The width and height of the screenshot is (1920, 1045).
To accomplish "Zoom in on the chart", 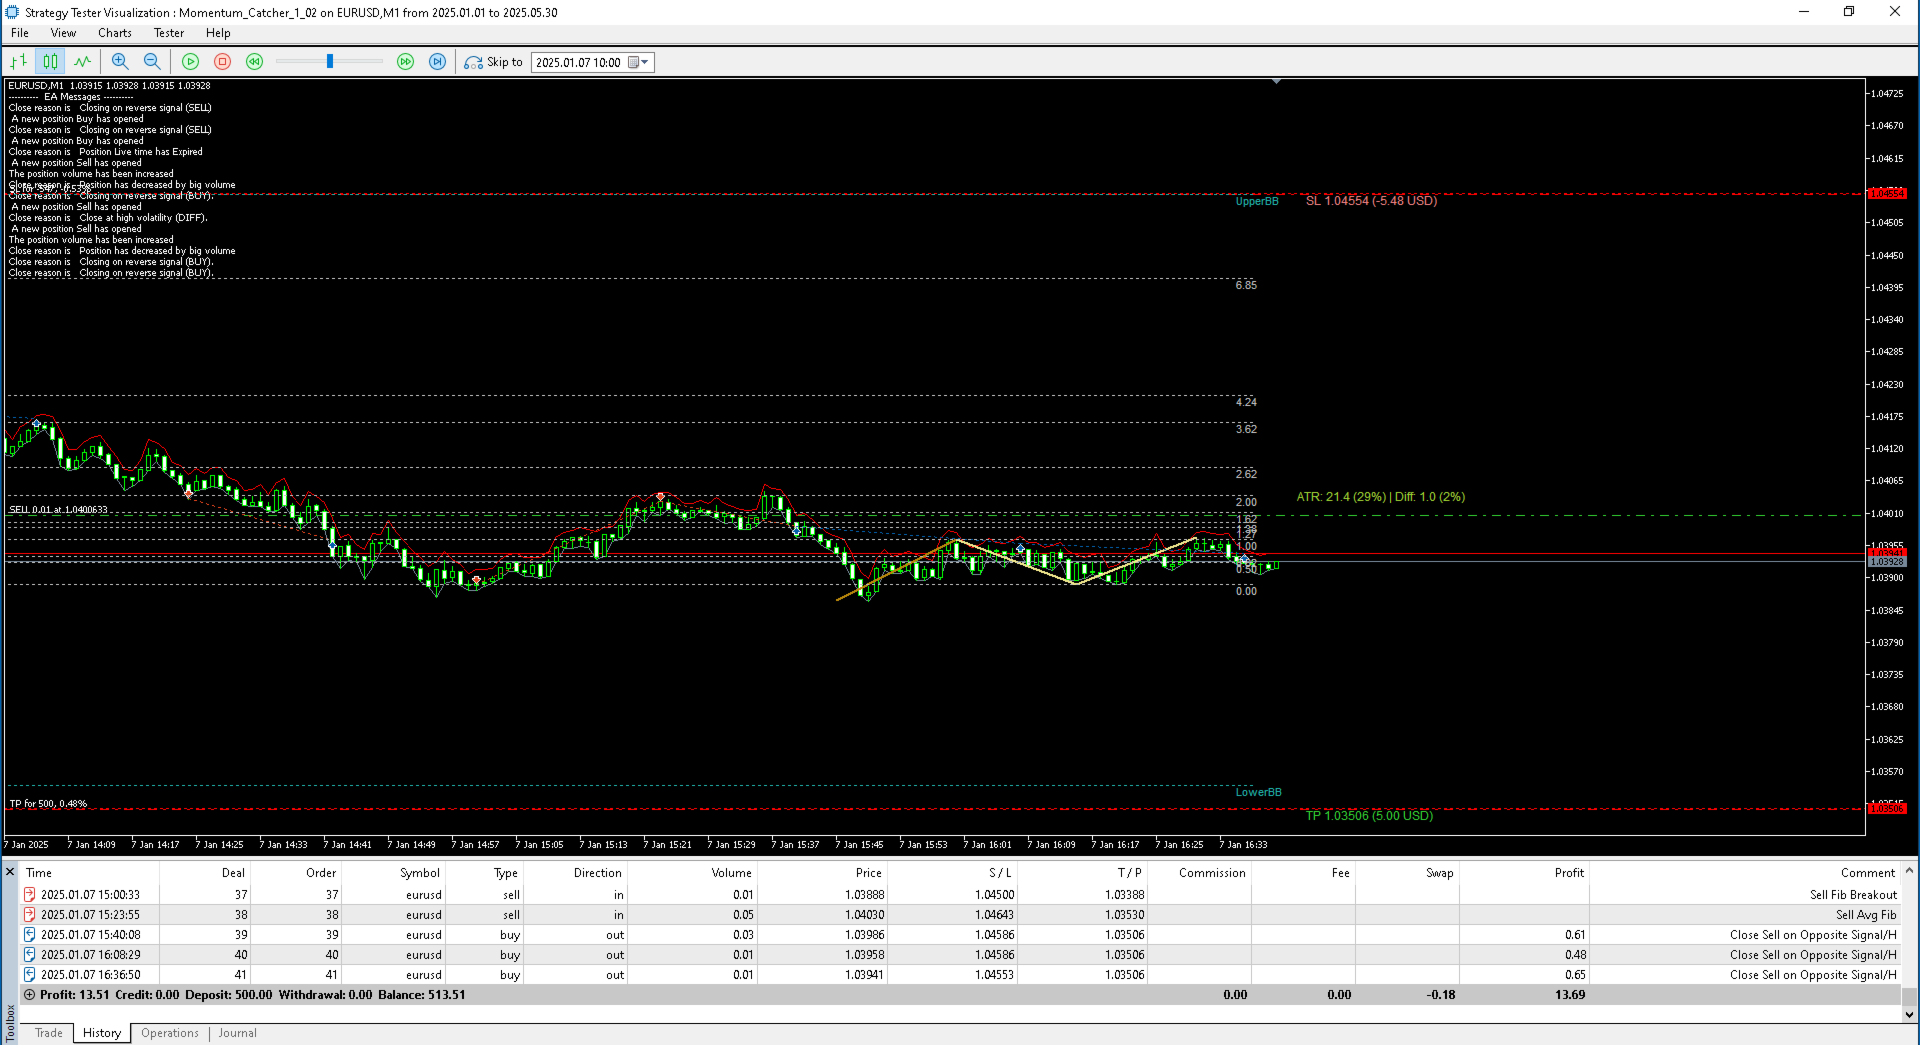I will [x=119, y=61].
